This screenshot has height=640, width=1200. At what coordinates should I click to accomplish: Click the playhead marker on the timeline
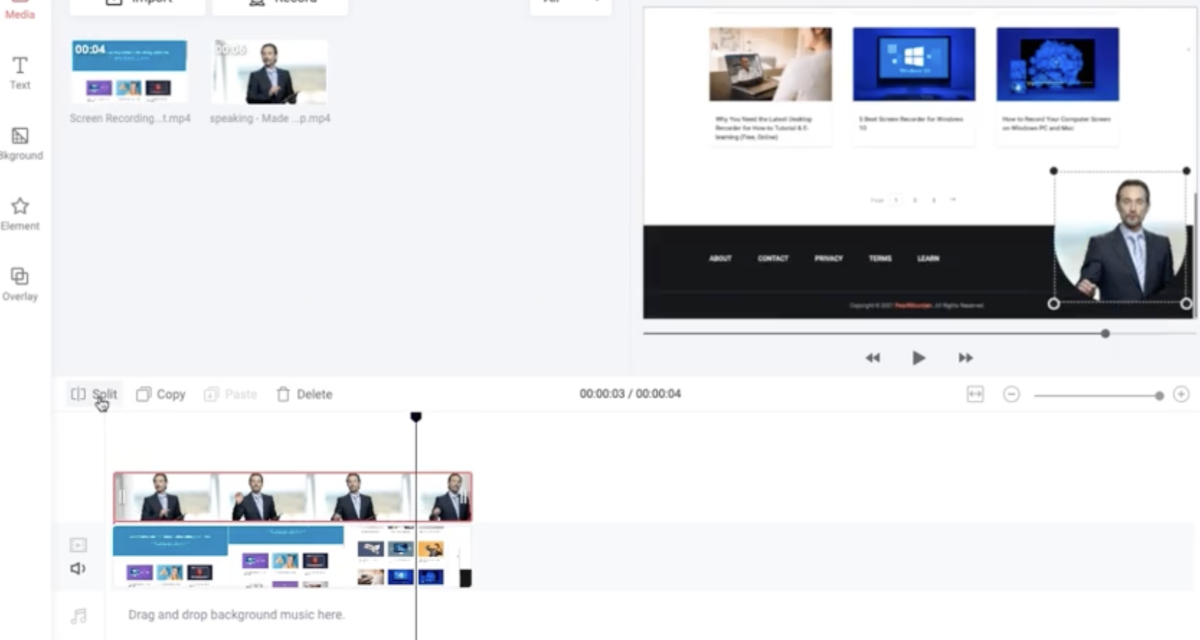point(416,416)
